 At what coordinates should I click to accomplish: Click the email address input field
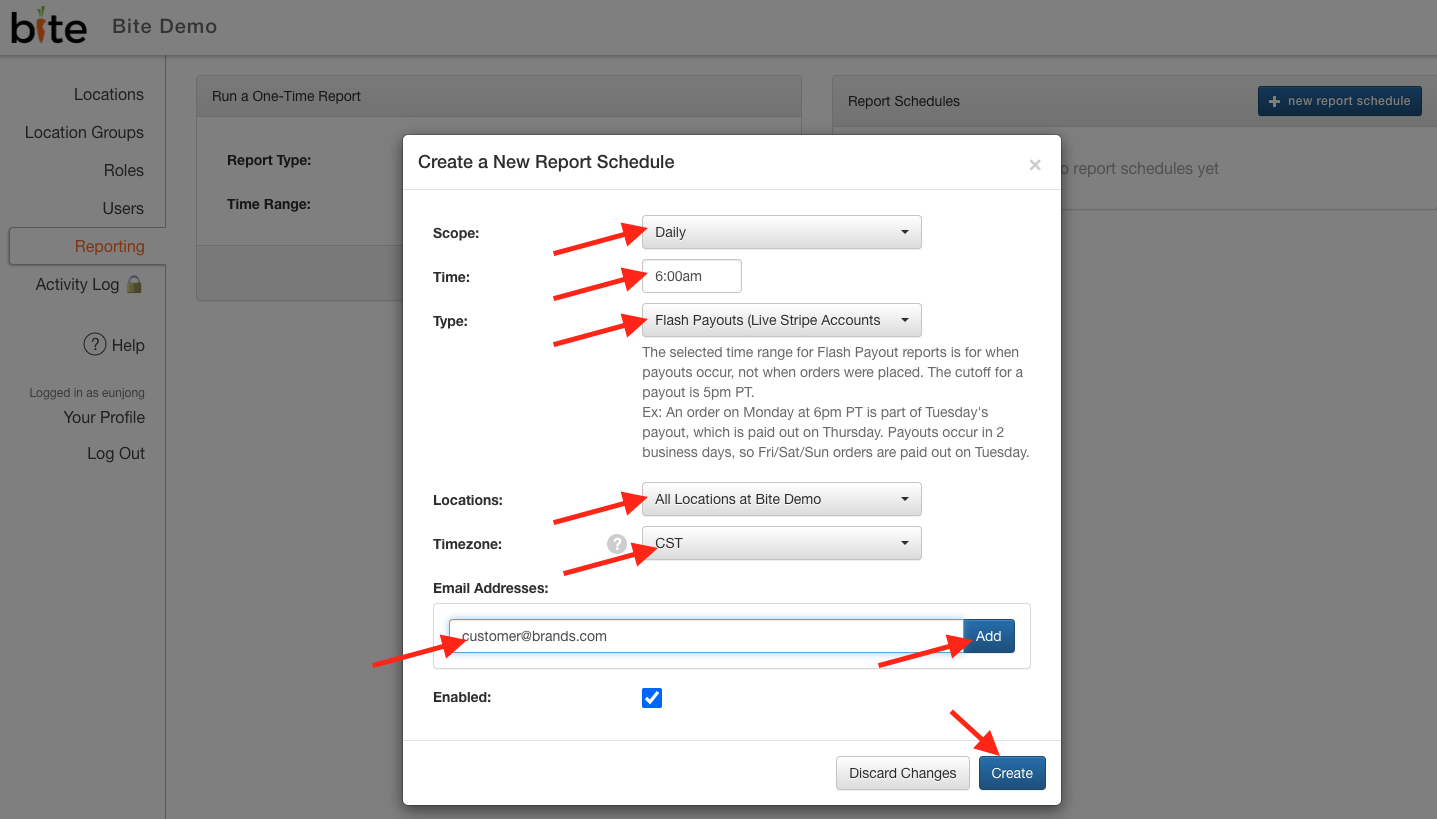tap(706, 636)
